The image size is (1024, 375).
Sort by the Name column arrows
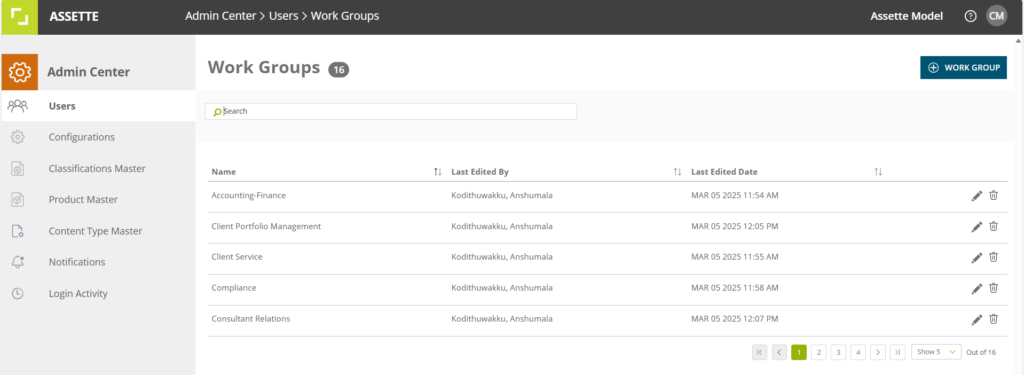(438, 172)
